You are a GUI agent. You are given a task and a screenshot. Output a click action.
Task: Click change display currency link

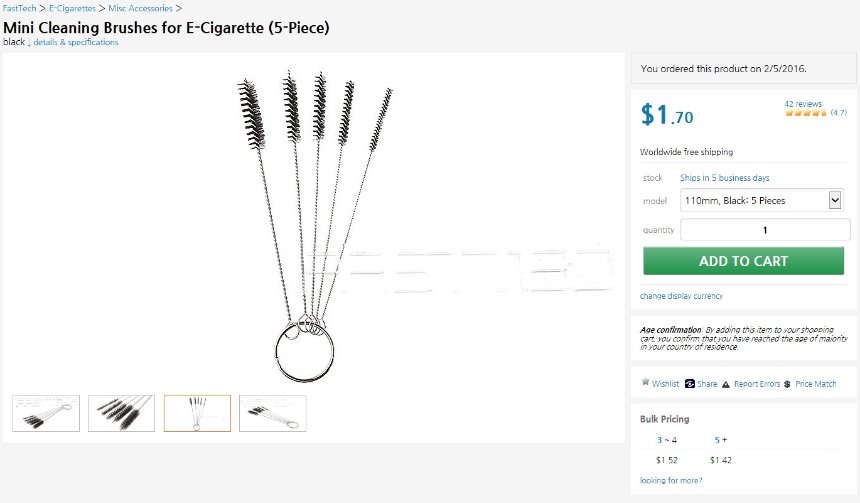(681, 296)
